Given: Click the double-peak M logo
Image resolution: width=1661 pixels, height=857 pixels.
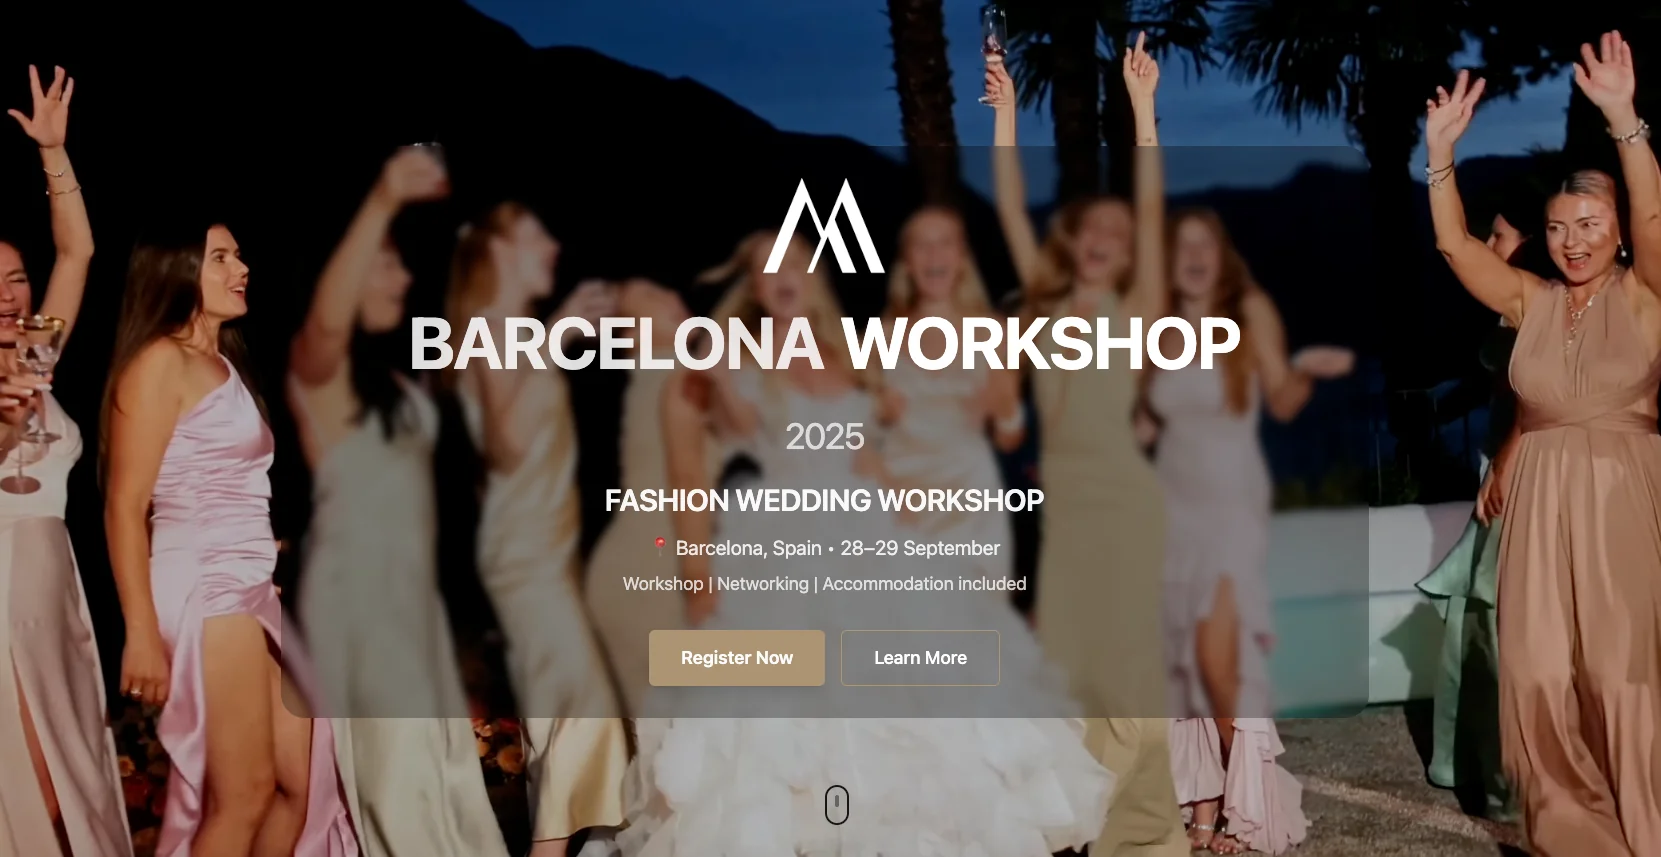Looking at the screenshot, I should [x=824, y=226].
